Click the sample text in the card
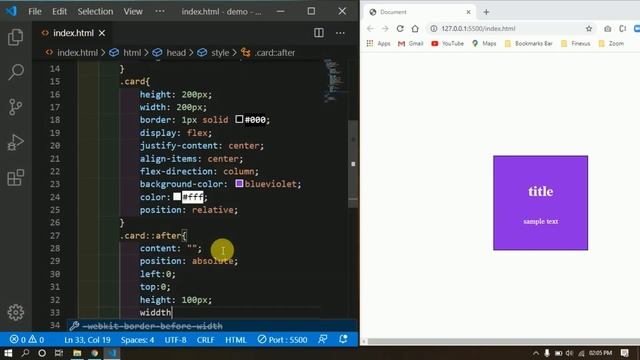Screen dimensions: 640x360 pyautogui.click(x=540, y=221)
